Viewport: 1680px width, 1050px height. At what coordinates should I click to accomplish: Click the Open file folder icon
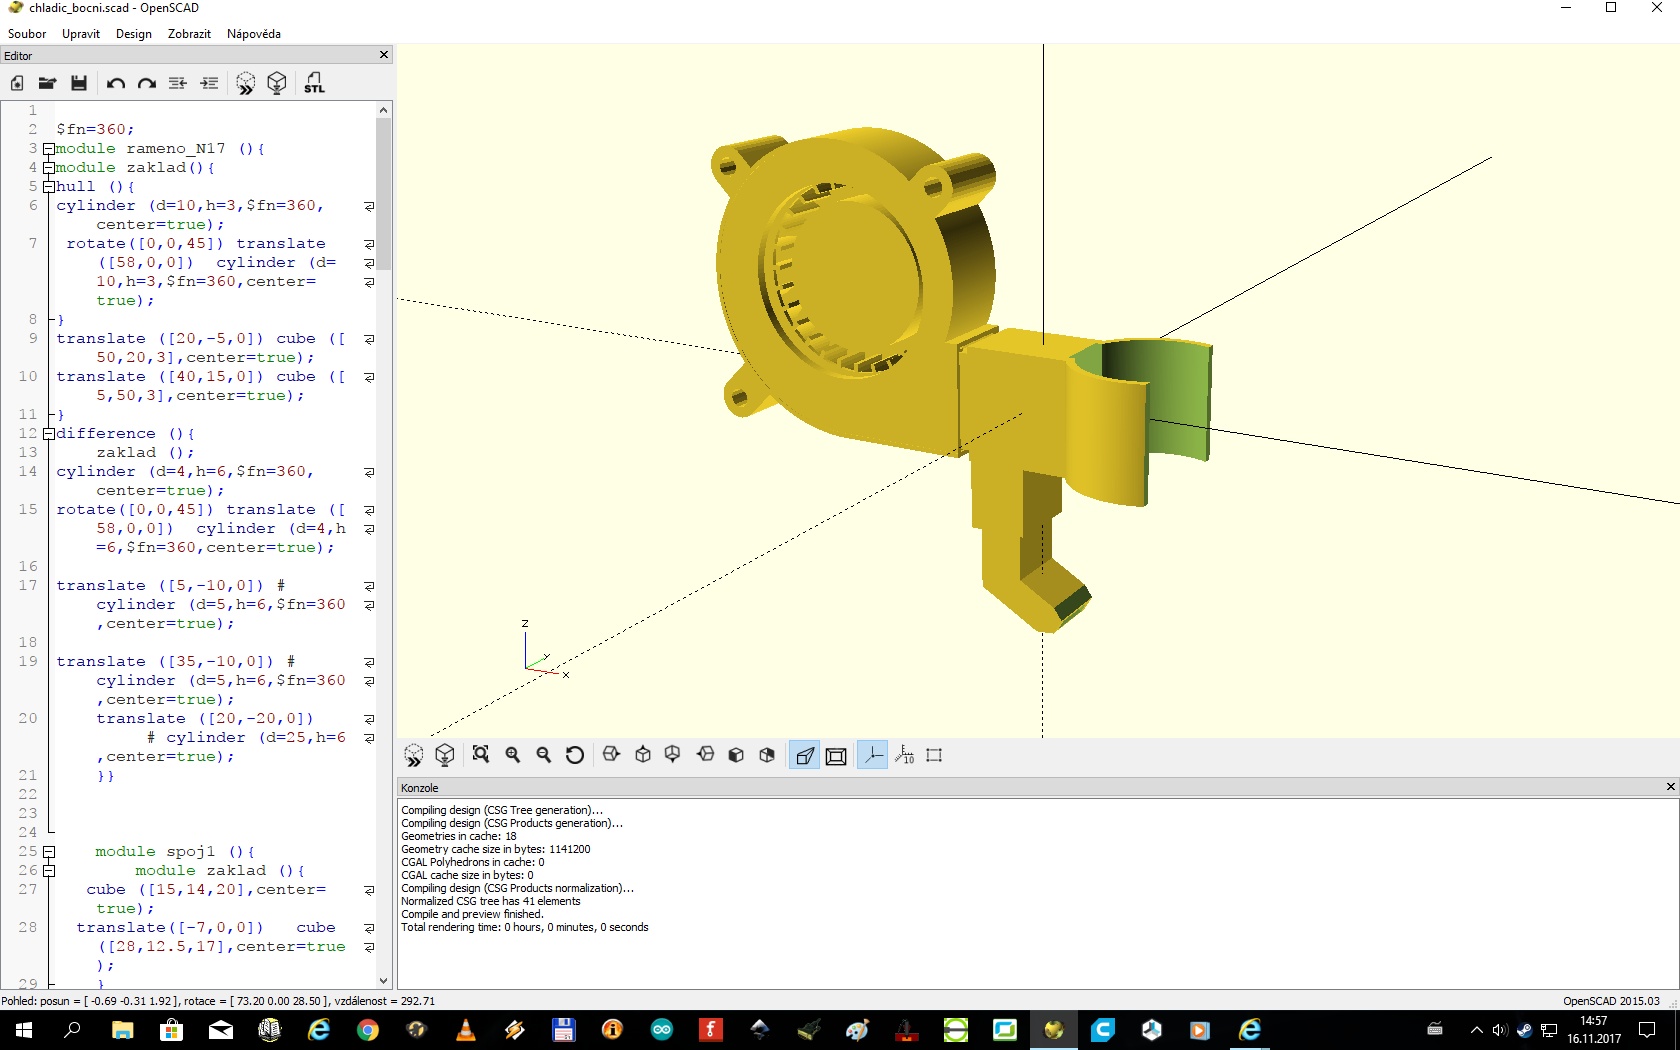[x=47, y=83]
